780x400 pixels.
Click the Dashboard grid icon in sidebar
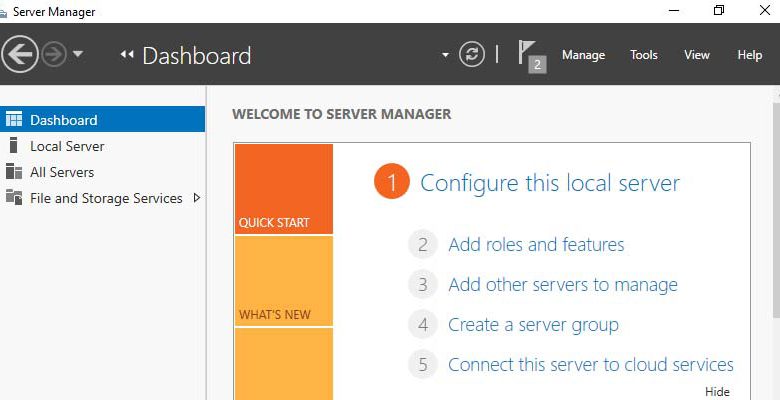pos(14,119)
